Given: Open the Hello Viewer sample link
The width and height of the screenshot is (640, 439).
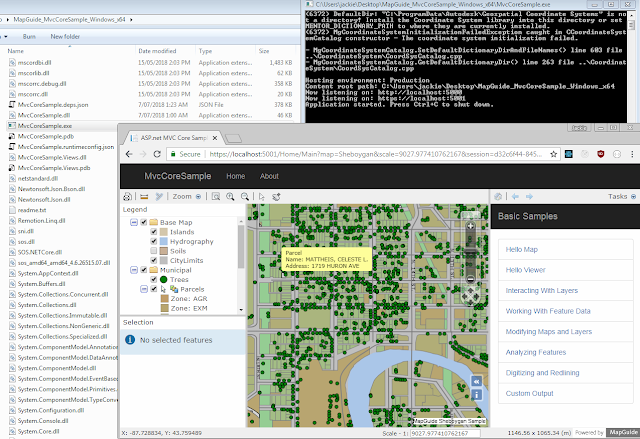Looking at the screenshot, I should click(525, 270).
